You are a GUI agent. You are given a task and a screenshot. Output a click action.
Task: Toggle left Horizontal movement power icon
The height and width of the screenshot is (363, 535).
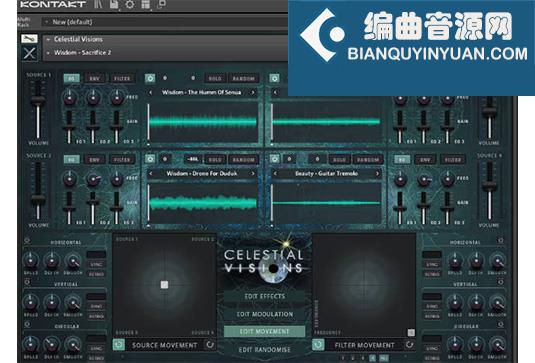click(27, 241)
